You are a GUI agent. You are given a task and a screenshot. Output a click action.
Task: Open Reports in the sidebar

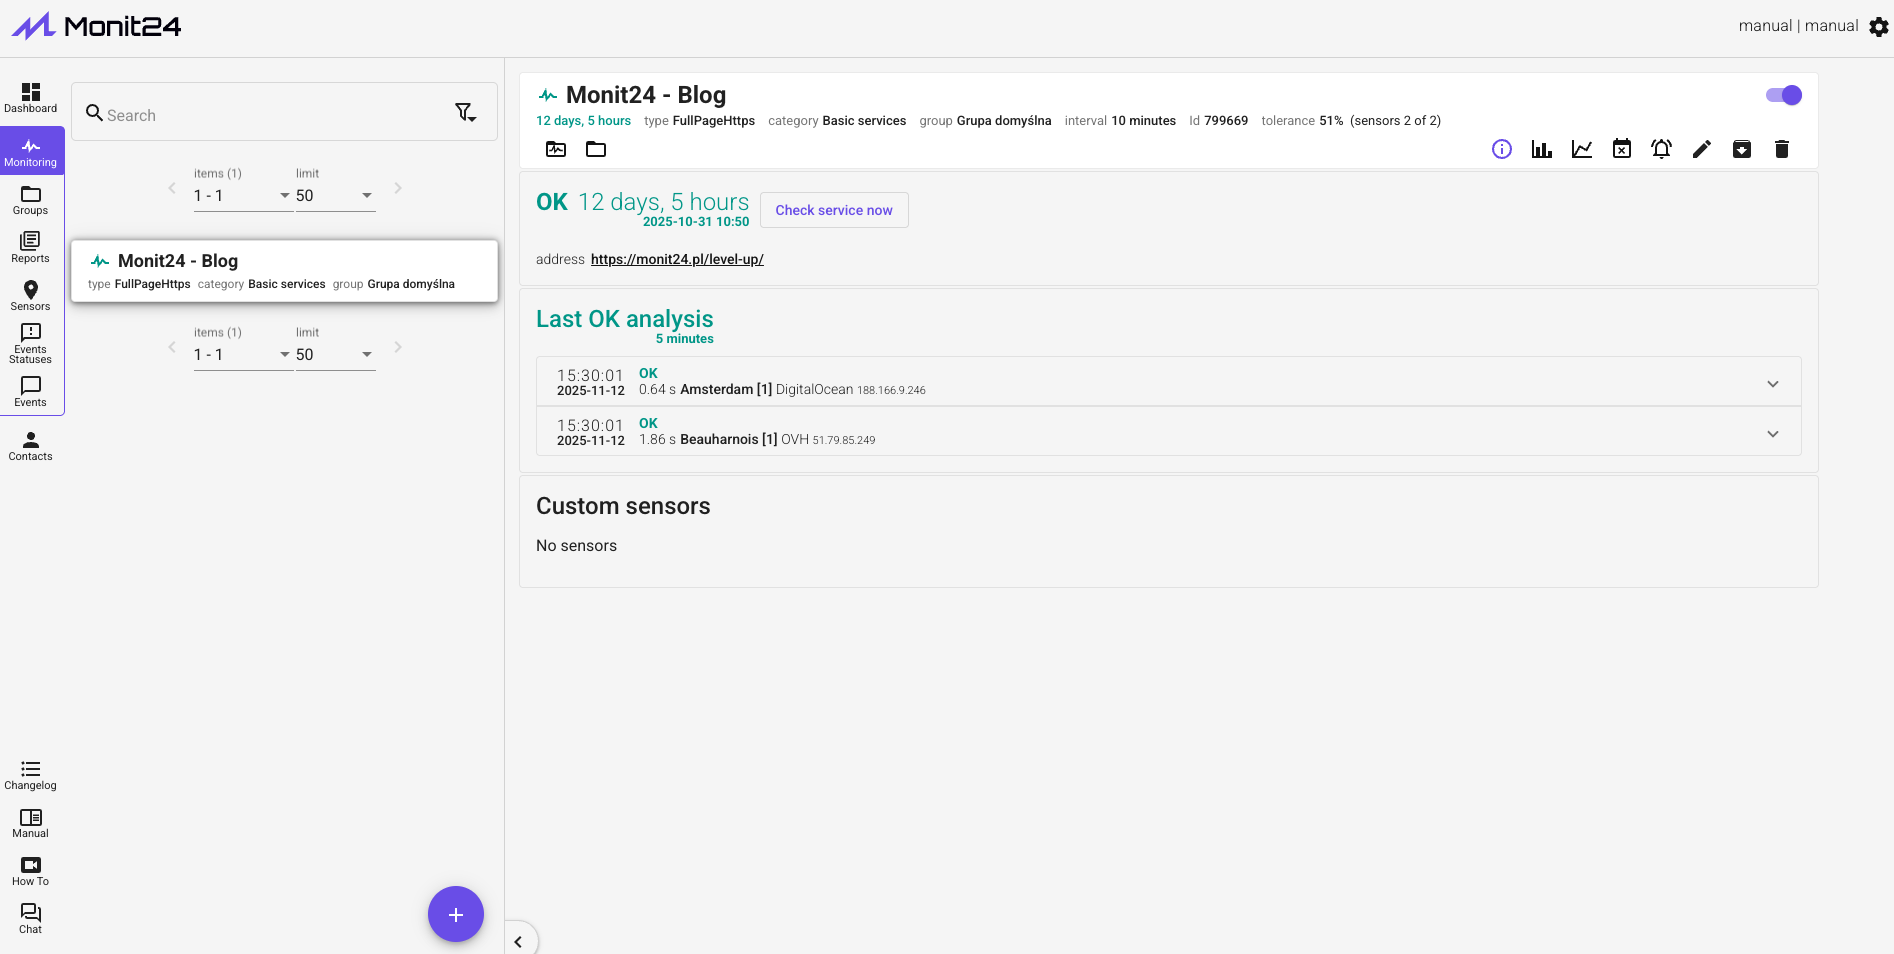click(31, 247)
